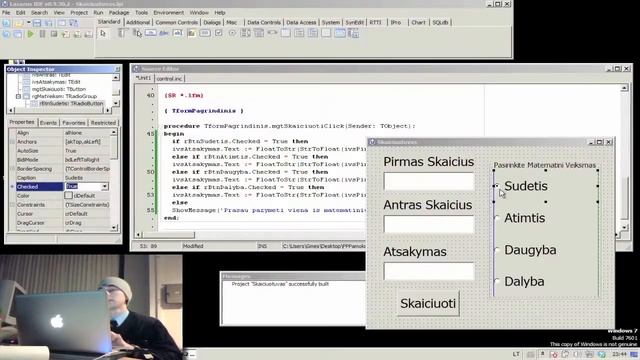Screen dimensions: 640x360
Task: Expand the Anchors property
Action: pos(12,142)
